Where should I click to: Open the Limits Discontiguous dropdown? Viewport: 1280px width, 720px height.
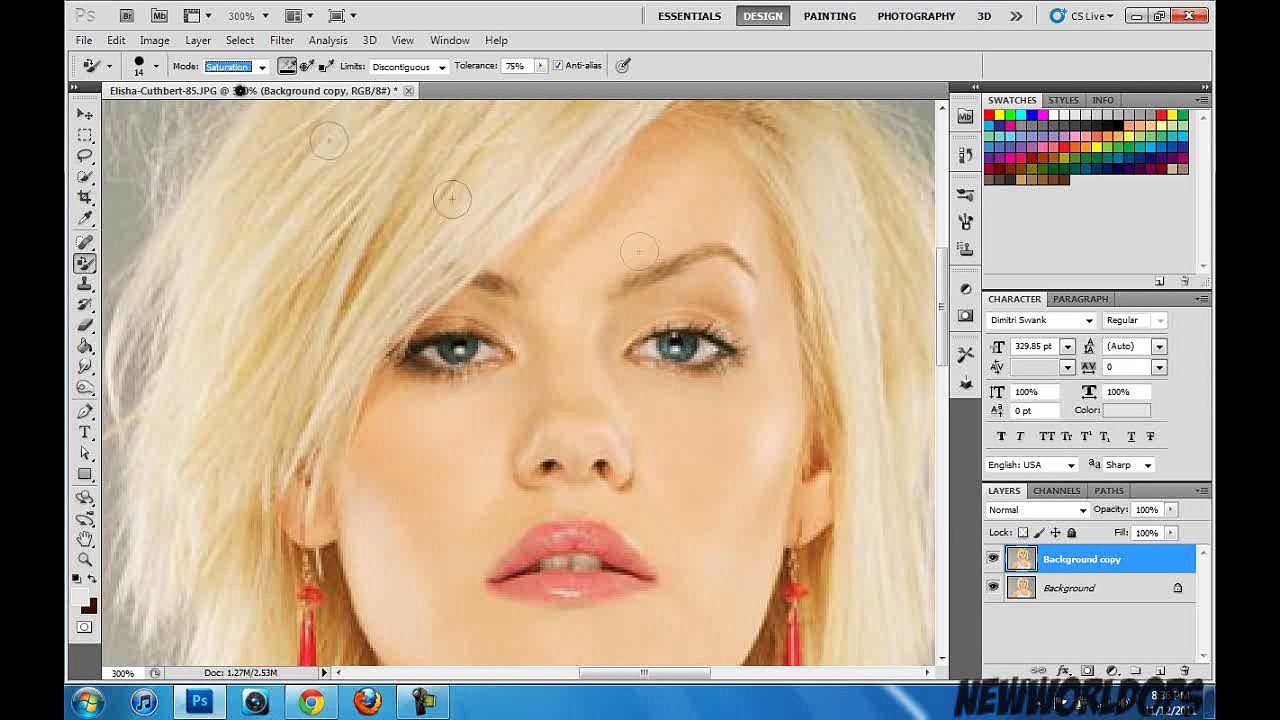tap(408, 67)
